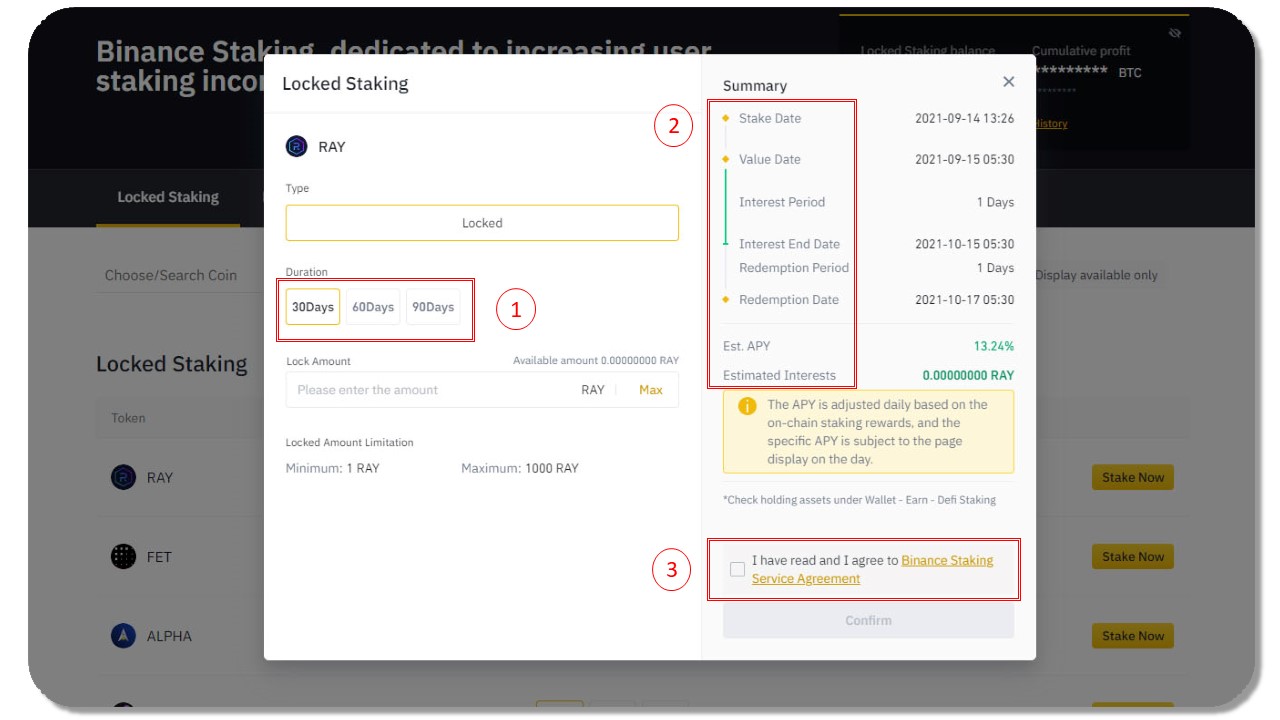This screenshot has height=720, width=1280.
Task: Click Available amount 0.00000000 RAY text
Action: click(x=596, y=360)
